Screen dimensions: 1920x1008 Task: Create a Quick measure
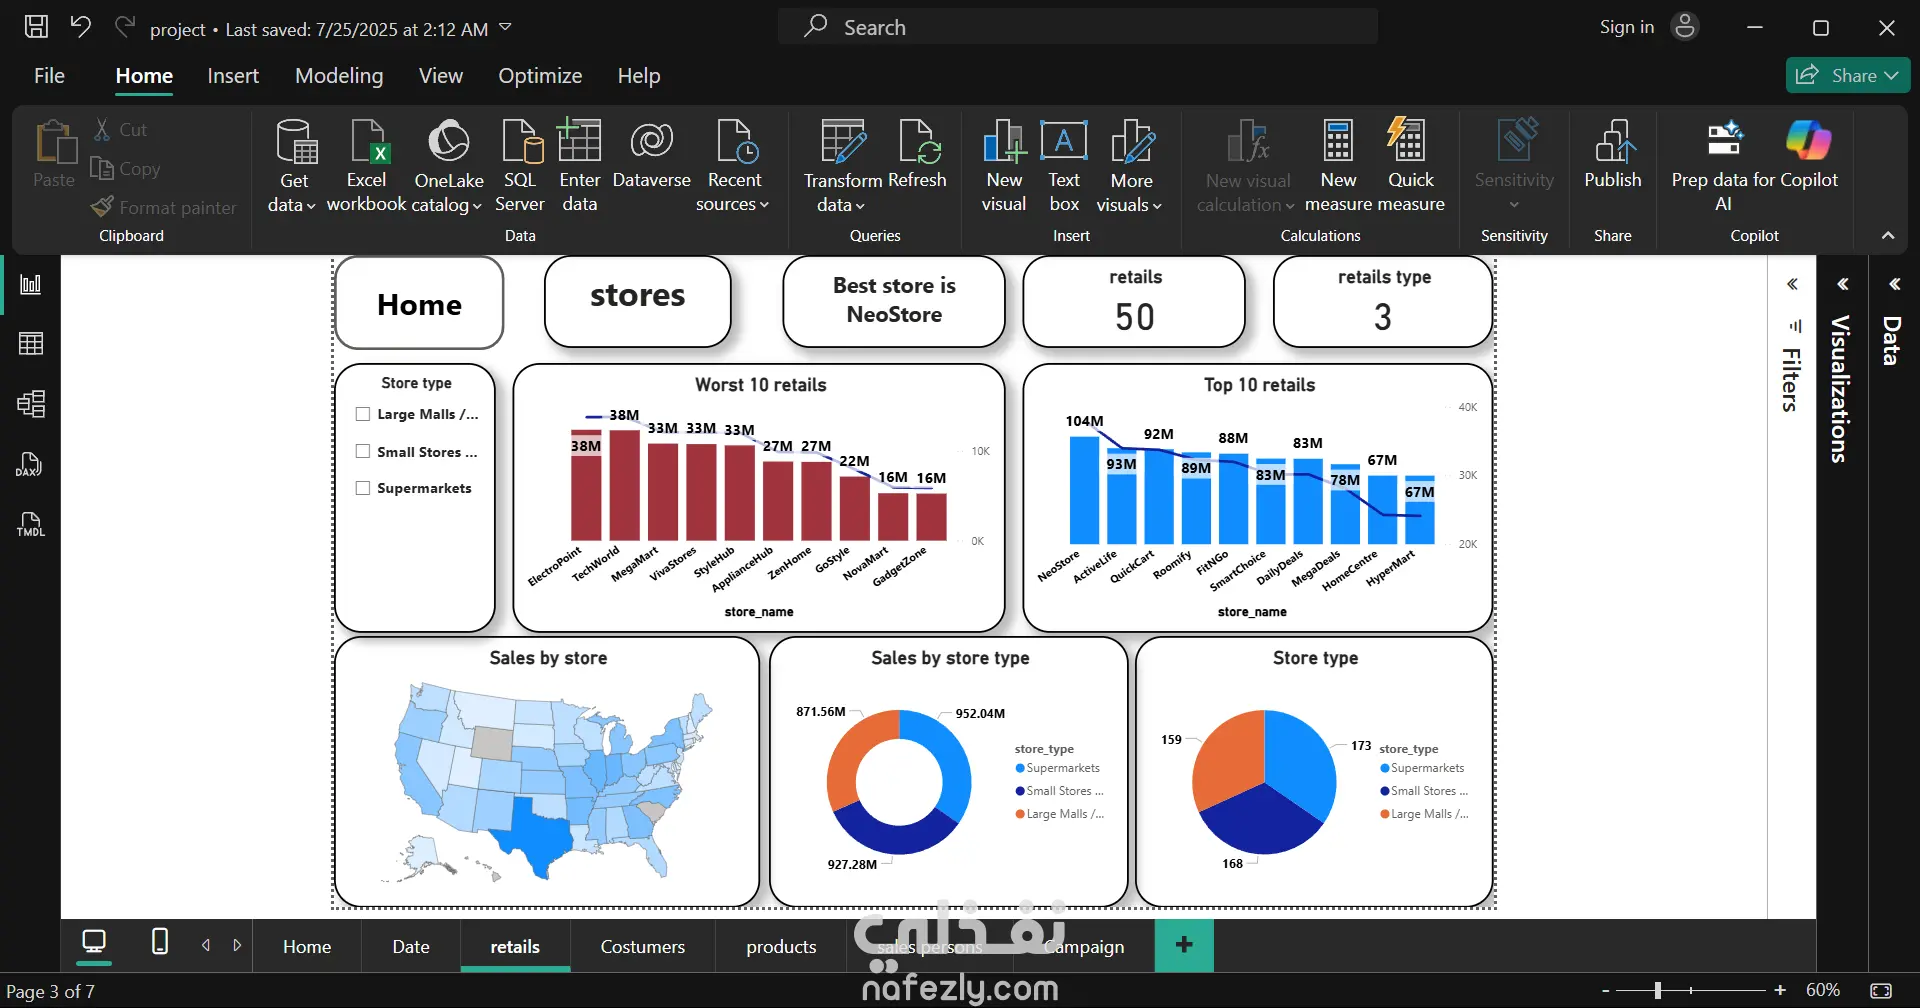[x=1411, y=166]
